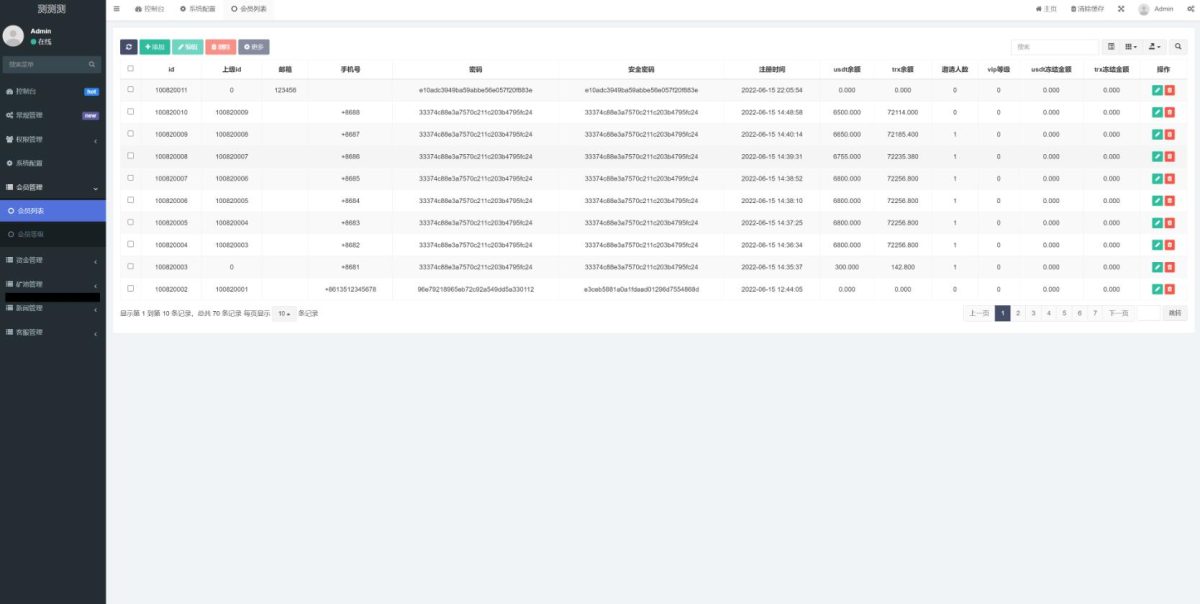The image size is (1200, 604).
Task: Expand the 资金管理 sidebar menu
Action: coord(53,260)
